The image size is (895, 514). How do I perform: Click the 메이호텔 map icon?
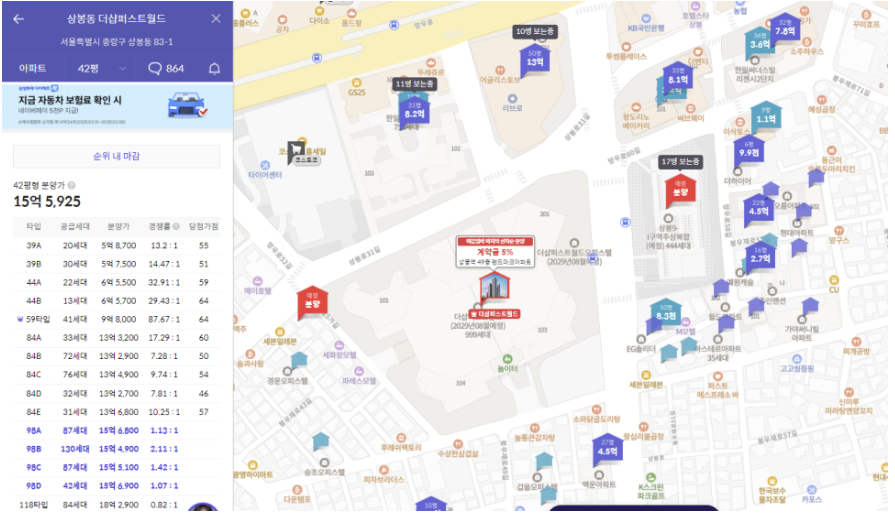click(x=257, y=281)
